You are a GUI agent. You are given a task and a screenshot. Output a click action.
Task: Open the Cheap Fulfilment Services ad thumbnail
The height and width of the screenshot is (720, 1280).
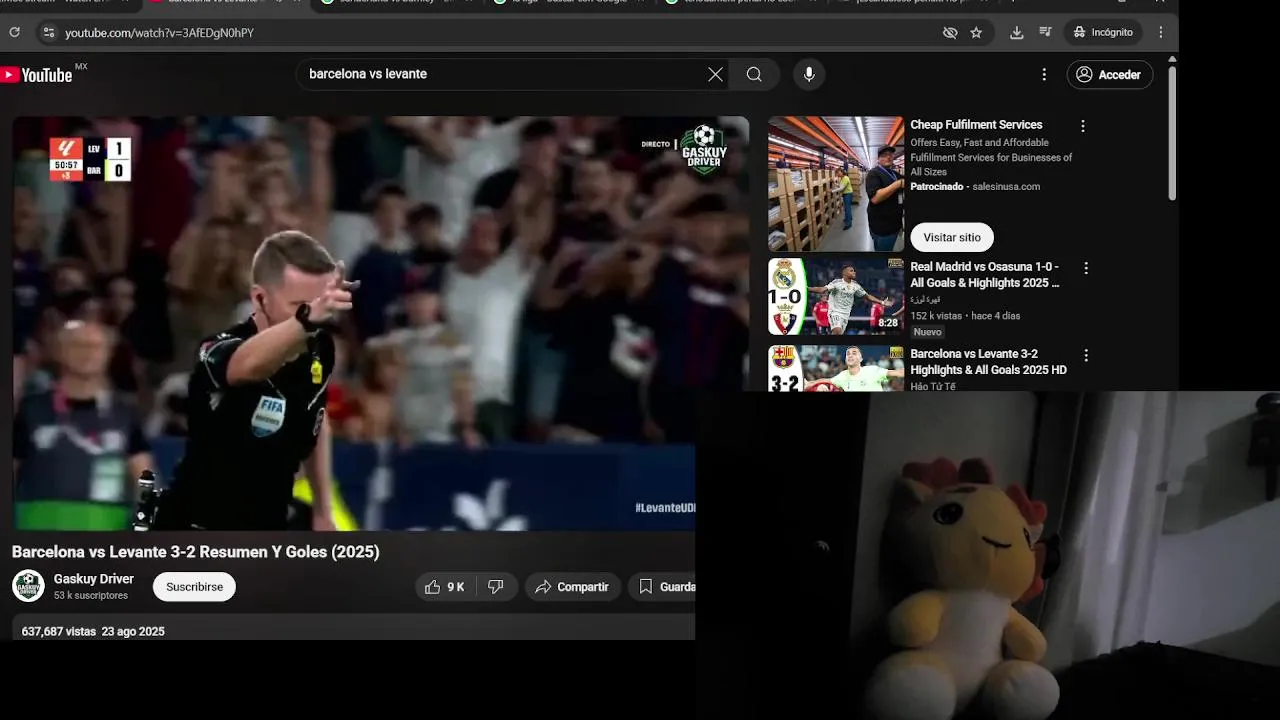point(836,184)
